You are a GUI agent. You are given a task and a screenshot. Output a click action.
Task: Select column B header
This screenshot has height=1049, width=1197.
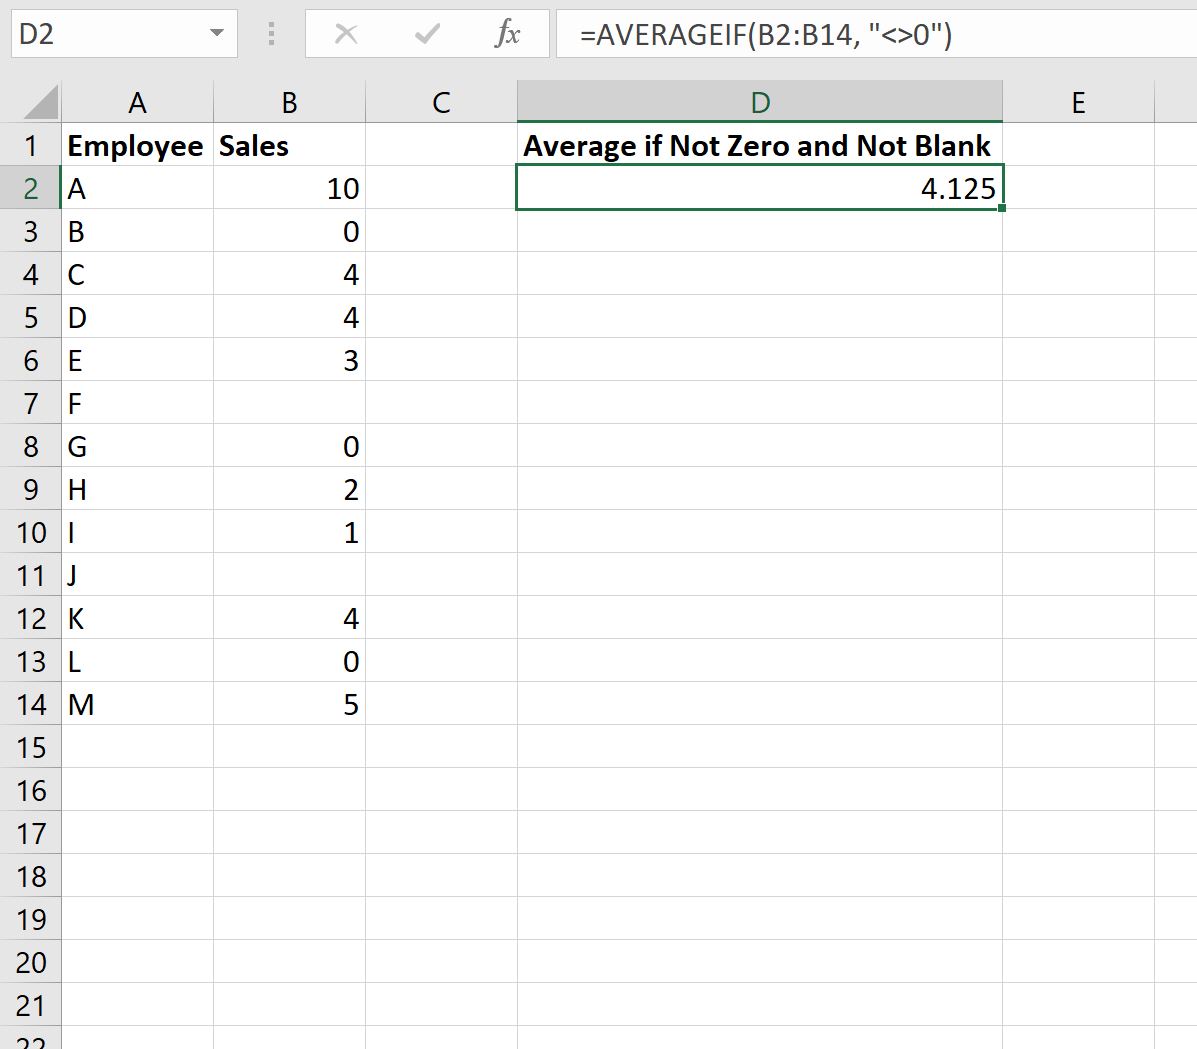pos(288,101)
